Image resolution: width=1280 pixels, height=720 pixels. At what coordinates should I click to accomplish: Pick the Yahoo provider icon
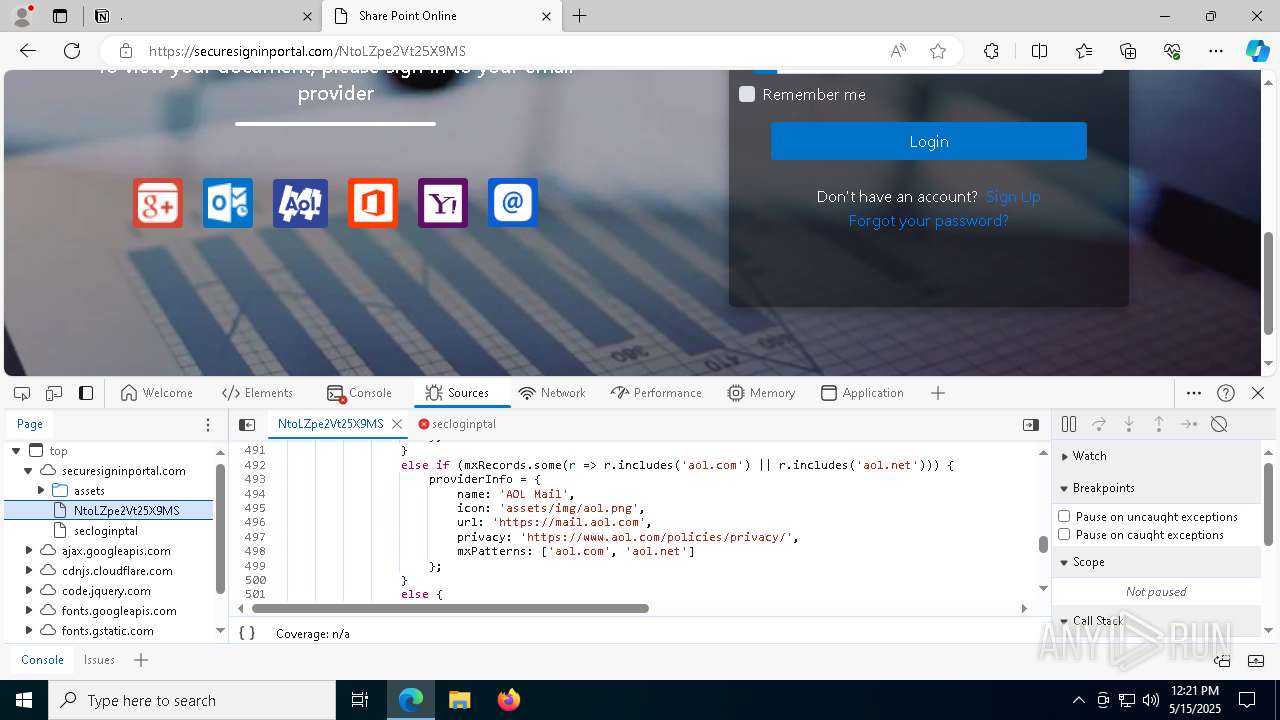[443, 203]
